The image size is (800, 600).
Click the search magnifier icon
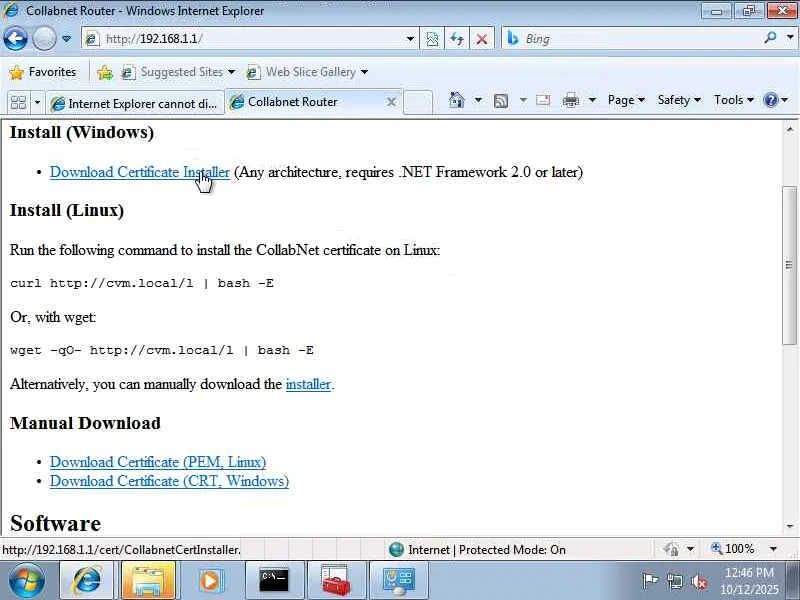(770, 38)
